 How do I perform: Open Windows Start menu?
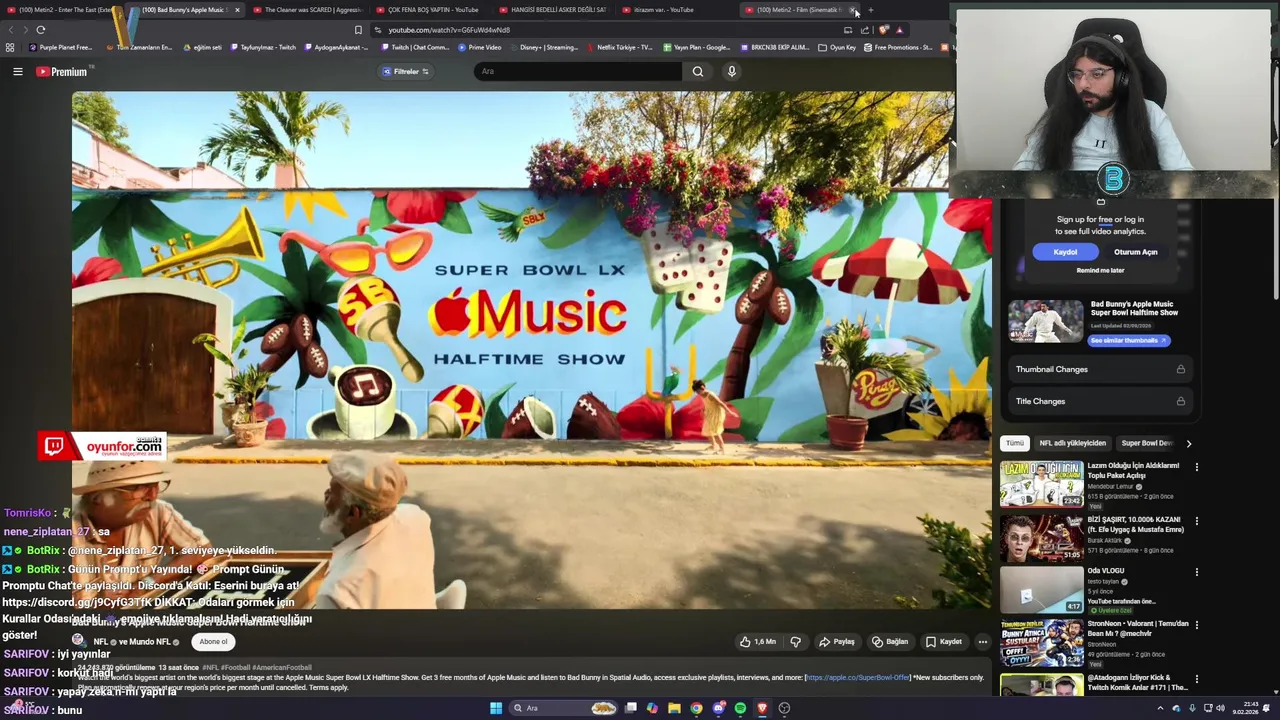495,708
